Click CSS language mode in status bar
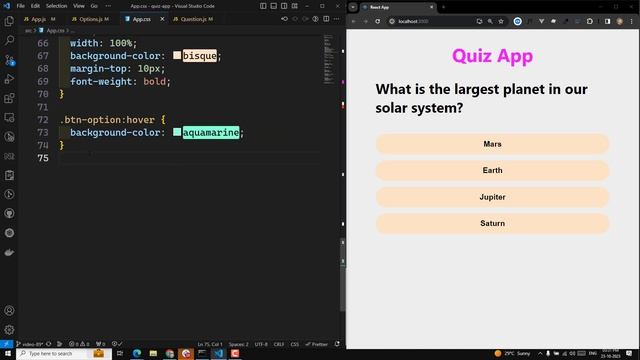640x360 pixels. click(x=295, y=344)
